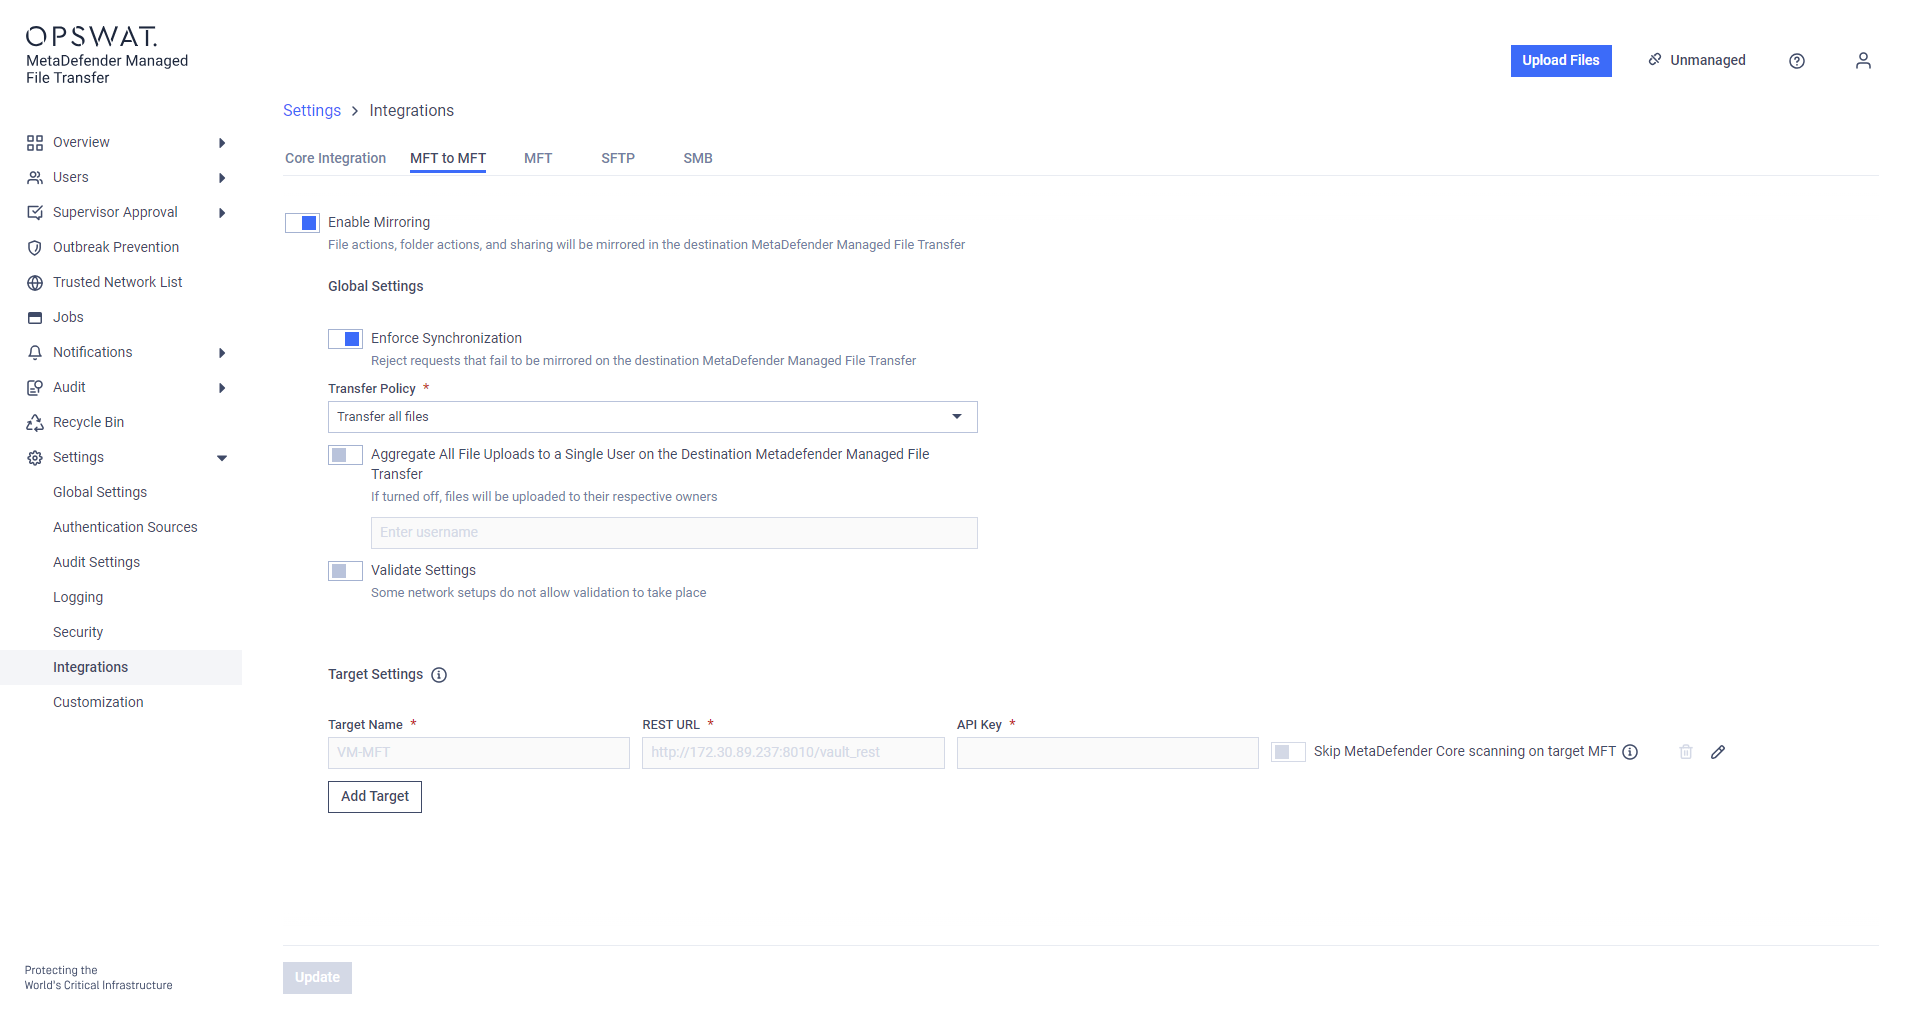
Task: Open Customization in the sidebar
Action: click(x=98, y=702)
